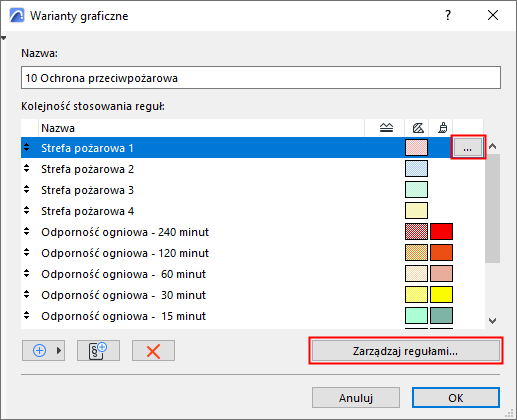Click solid yellow surface swatch of 30 minut
The width and height of the screenshot is (517, 420).
441,295
